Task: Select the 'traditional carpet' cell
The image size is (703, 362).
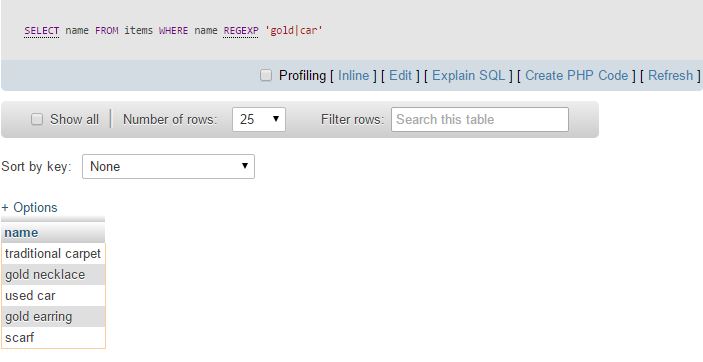Action: pyautogui.click(x=53, y=253)
